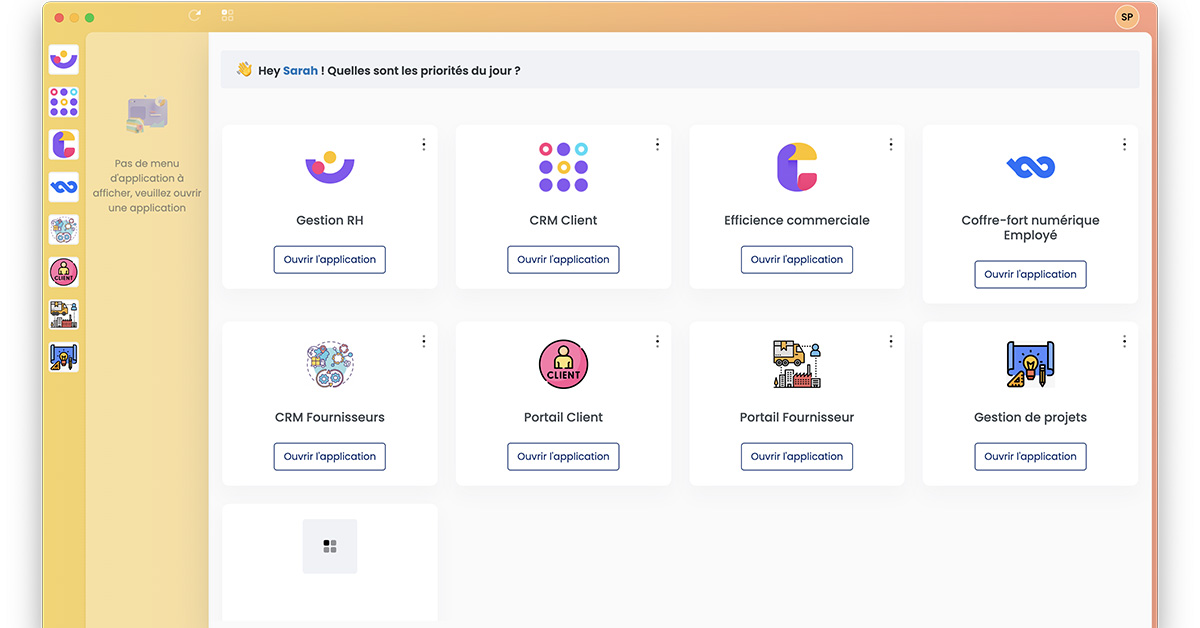Show options for Portail Fournisseur card
The image size is (1200, 628).
pyautogui.click(x=891, y=342)
